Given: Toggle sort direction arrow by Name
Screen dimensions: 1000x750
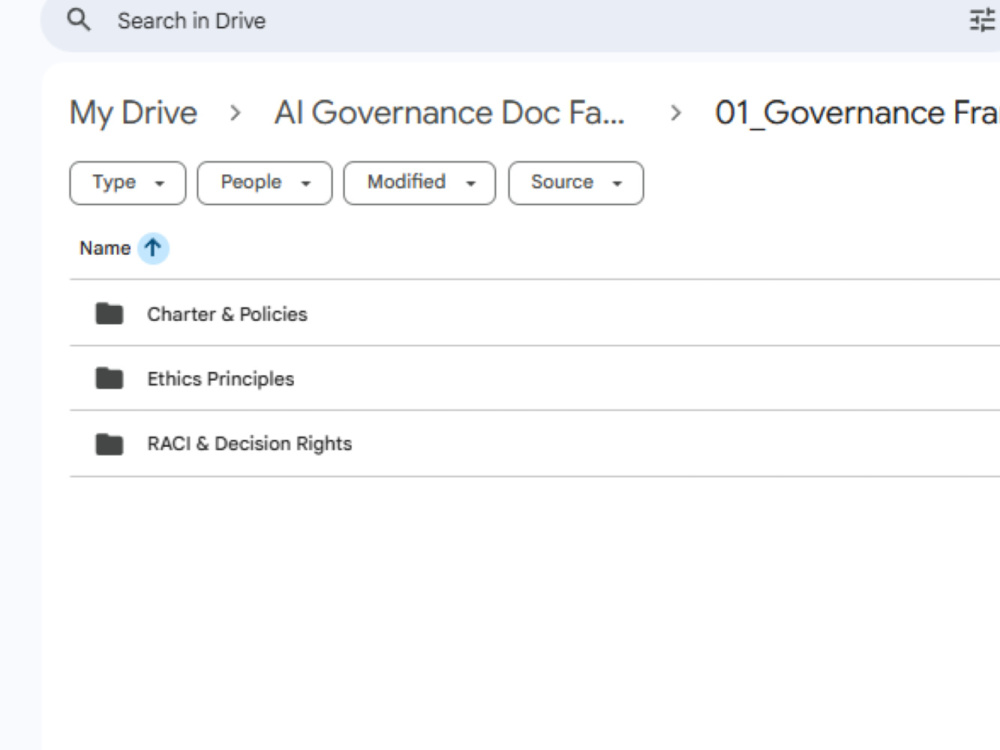Looking at the screenshot, I should click(x=153, y=248).
